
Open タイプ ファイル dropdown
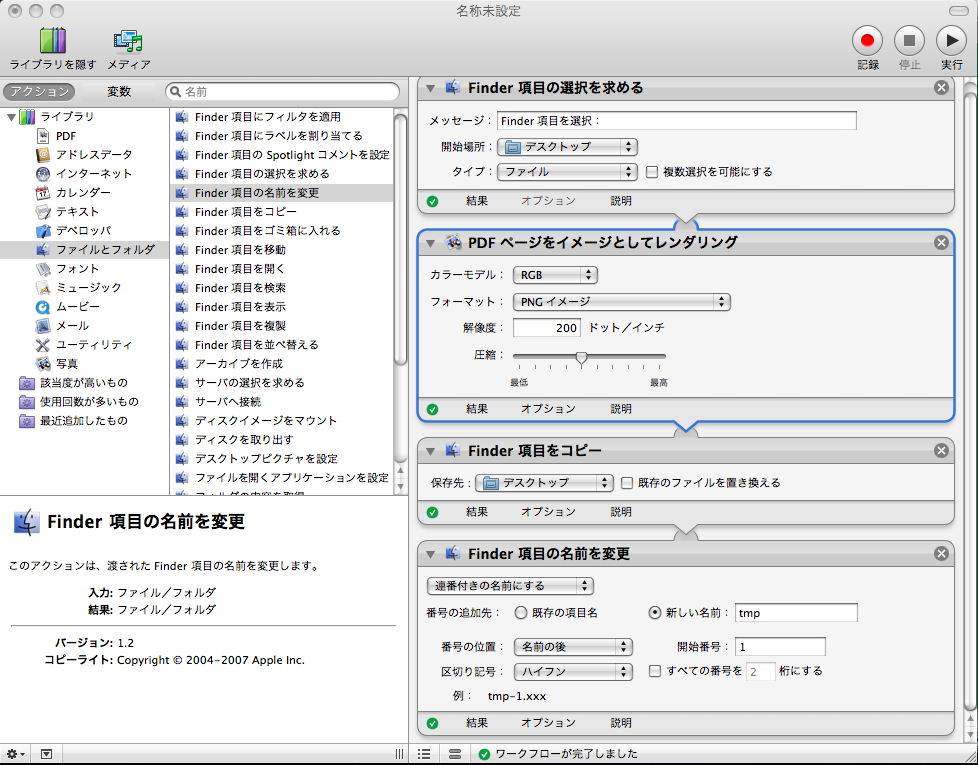[x=567, y=171]
